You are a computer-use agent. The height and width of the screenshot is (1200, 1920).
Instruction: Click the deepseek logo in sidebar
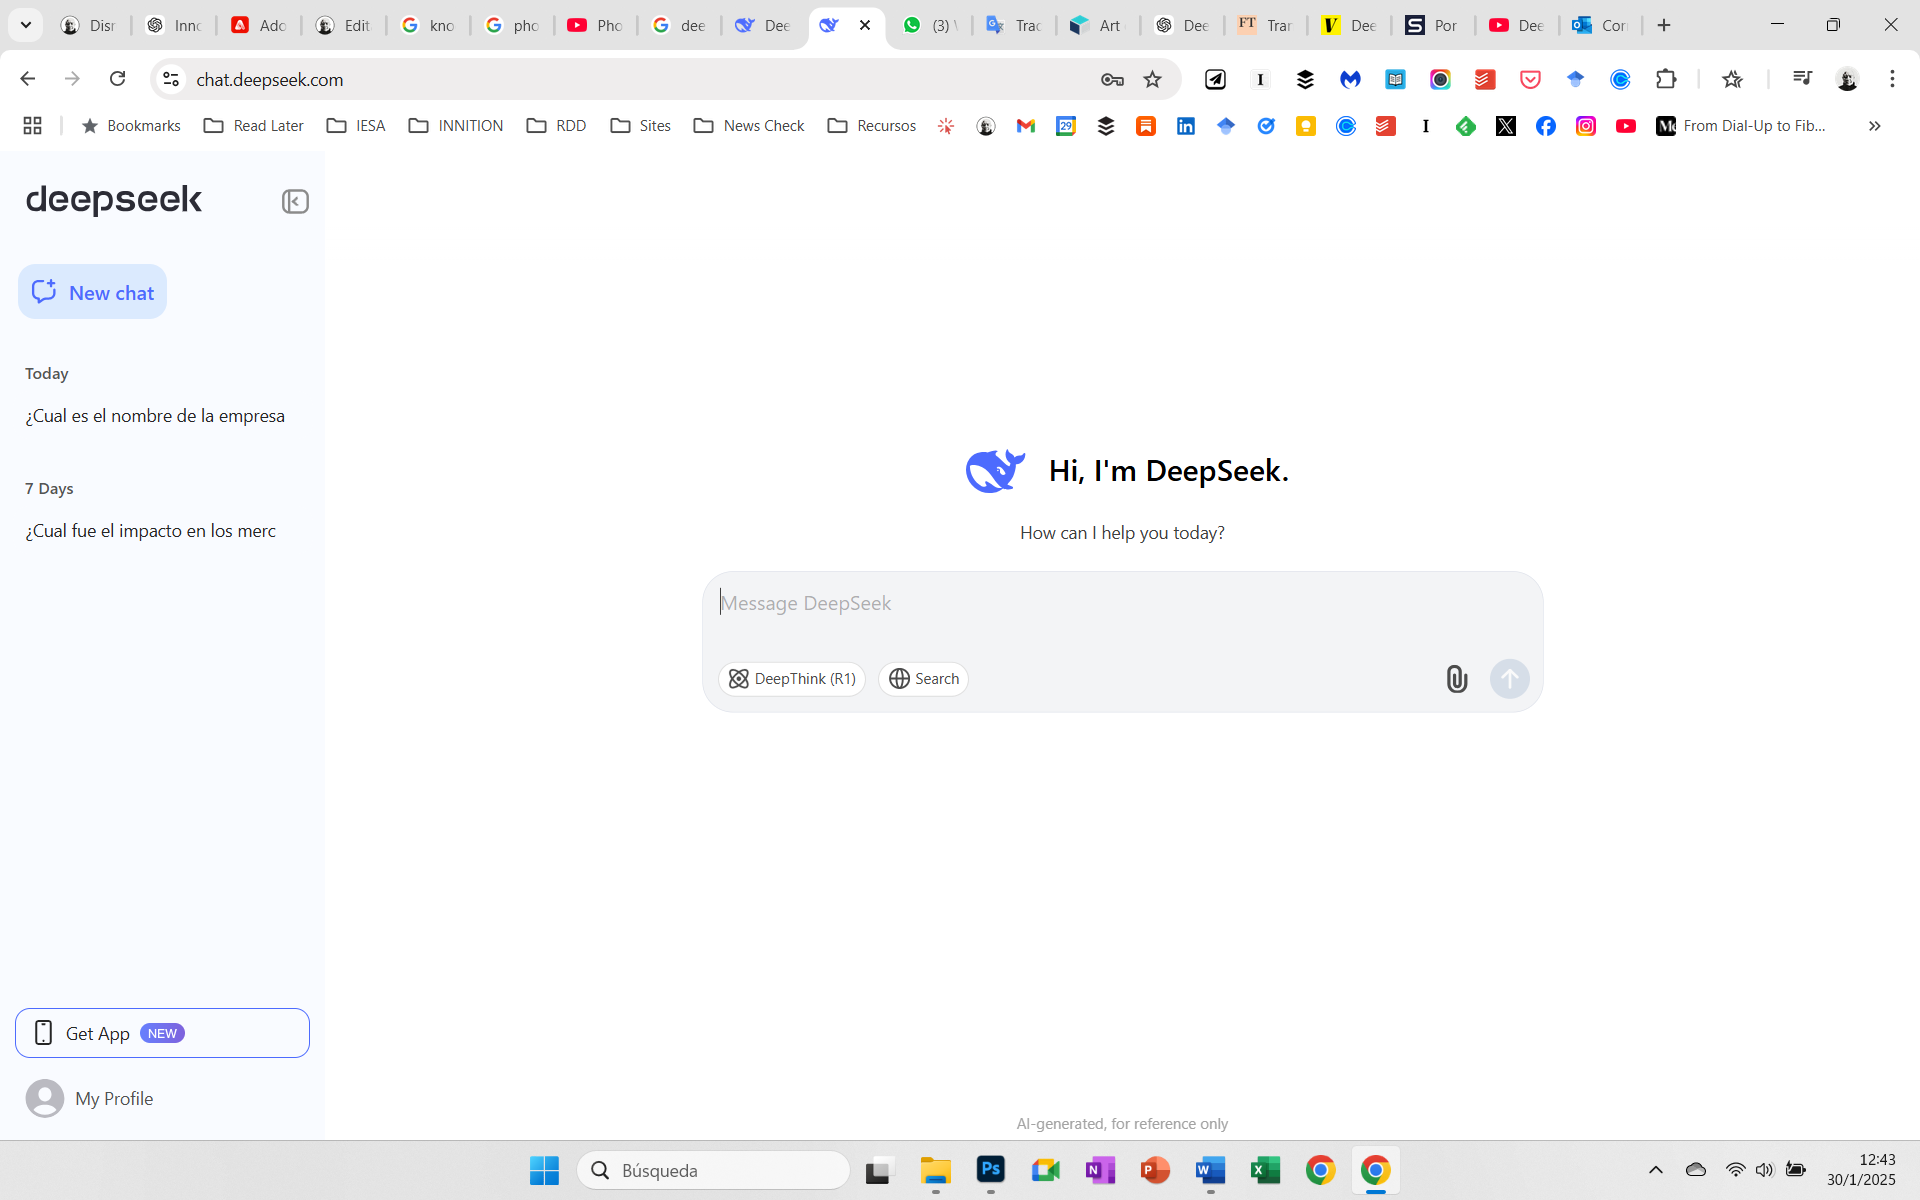[114, 200]
